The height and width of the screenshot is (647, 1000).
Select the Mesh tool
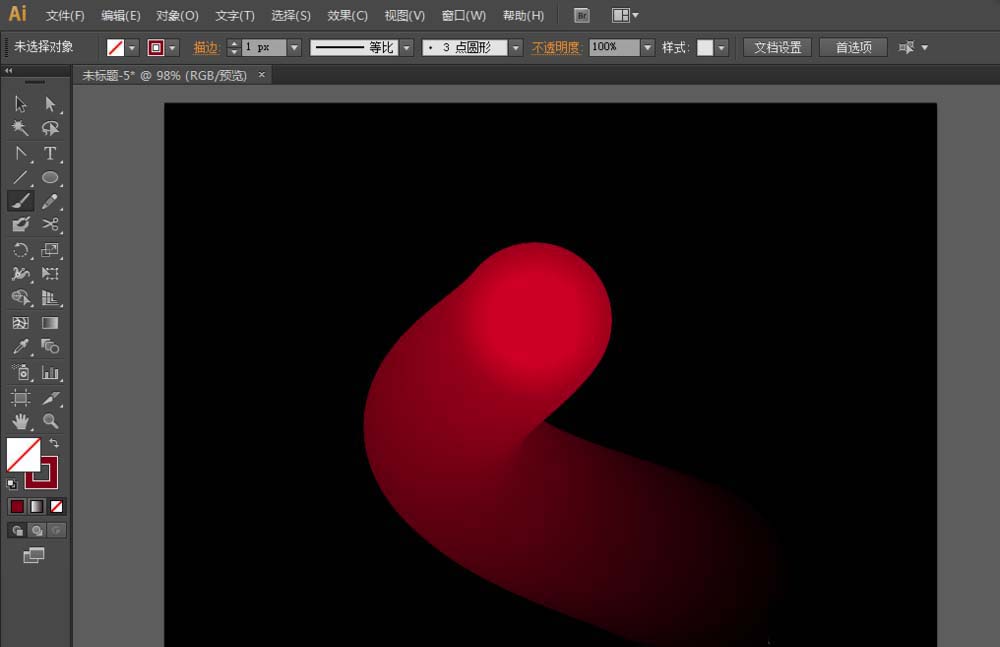click(20, 323)
